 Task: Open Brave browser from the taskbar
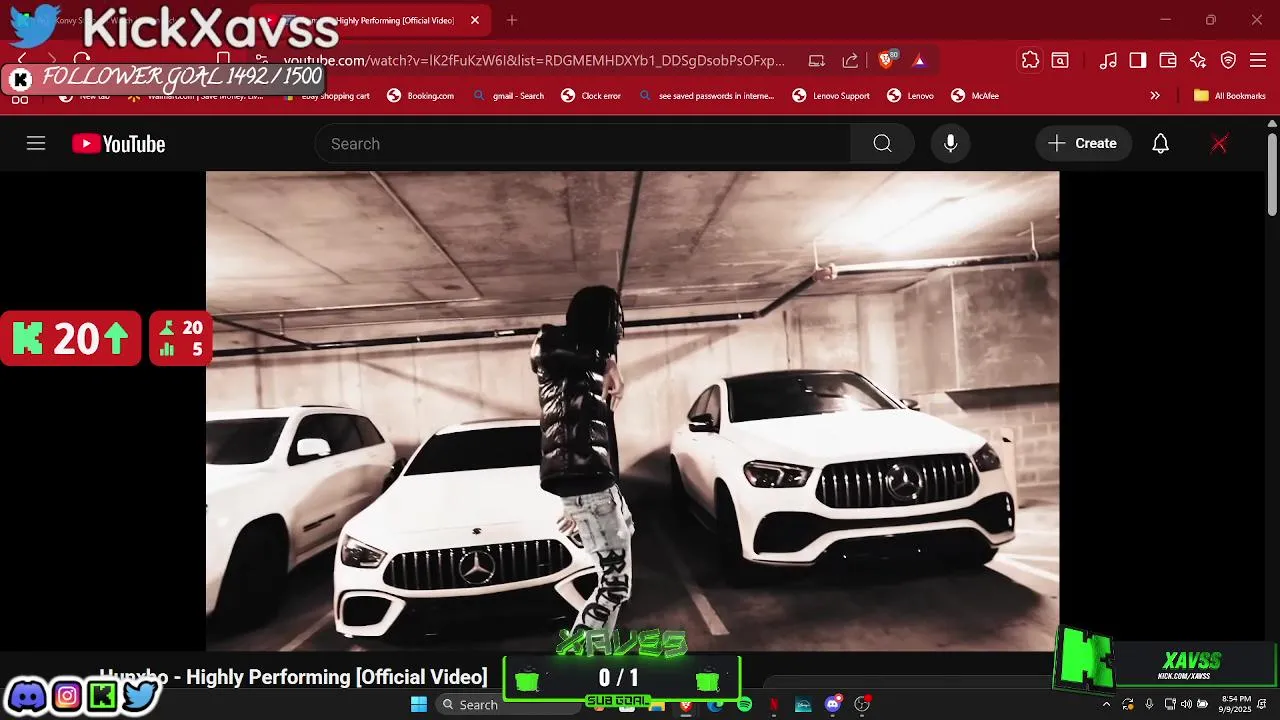[x=686, y=704]
